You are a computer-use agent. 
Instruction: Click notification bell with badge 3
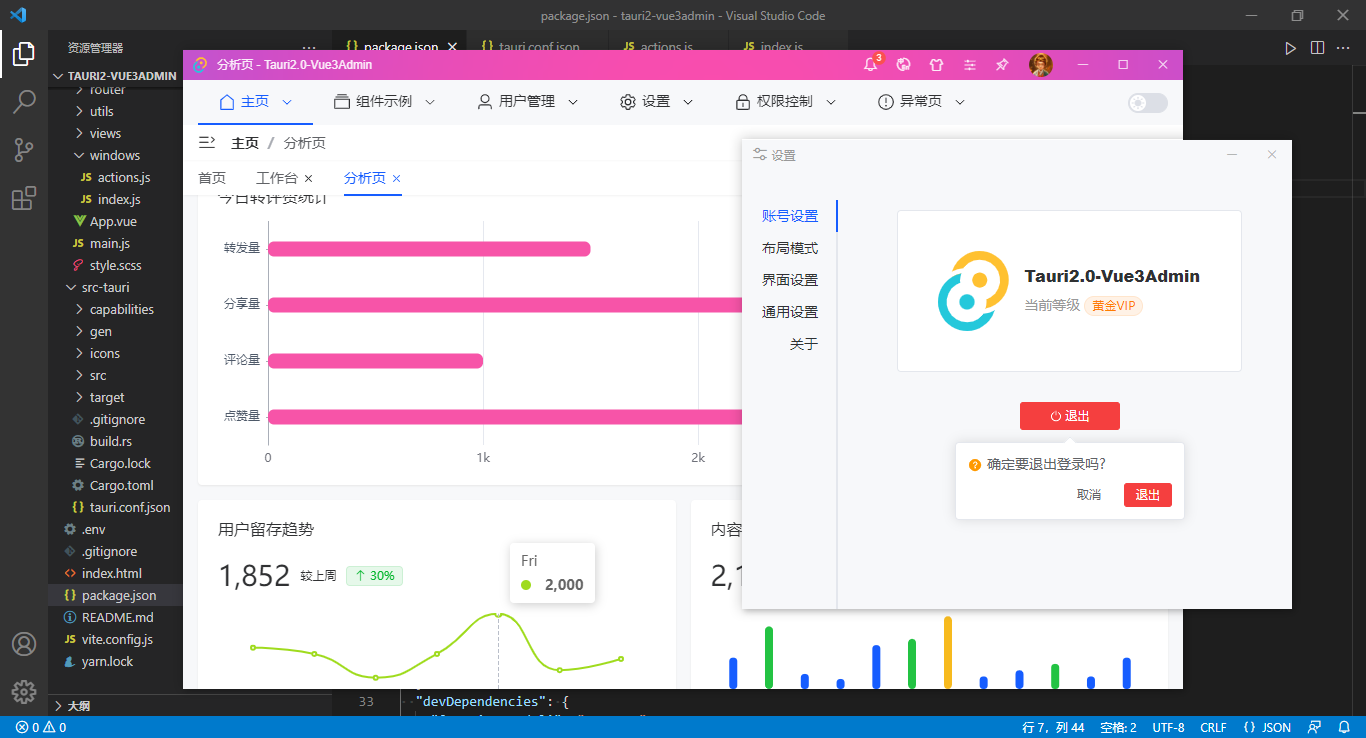[x=871, y=65]
